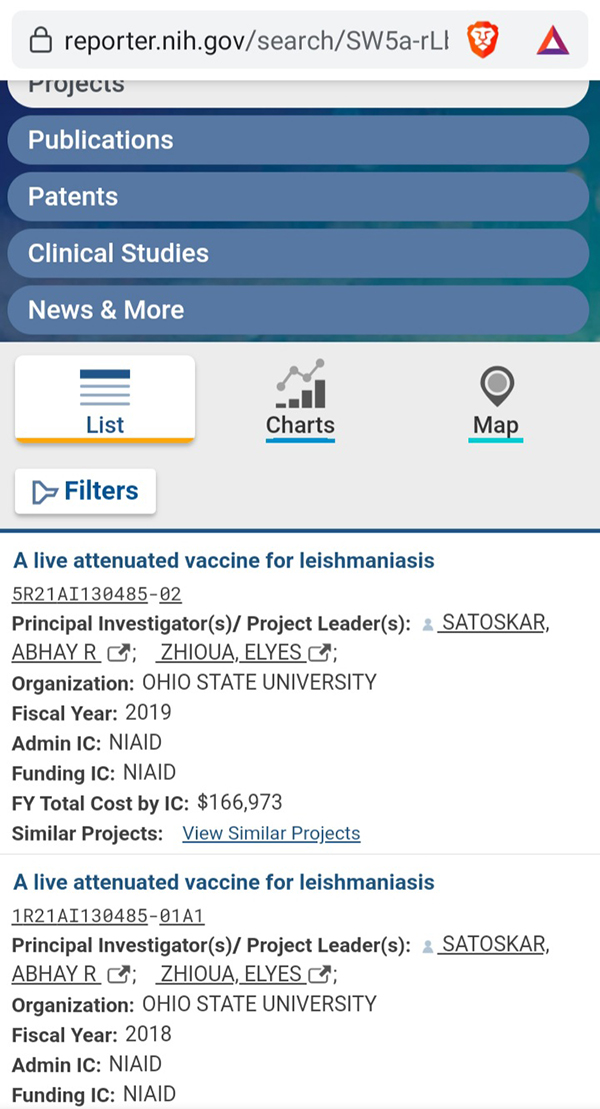600x1109 pixels.
Task: Open second leishmaniasis vaccine project title
Action: pos(224,882)
